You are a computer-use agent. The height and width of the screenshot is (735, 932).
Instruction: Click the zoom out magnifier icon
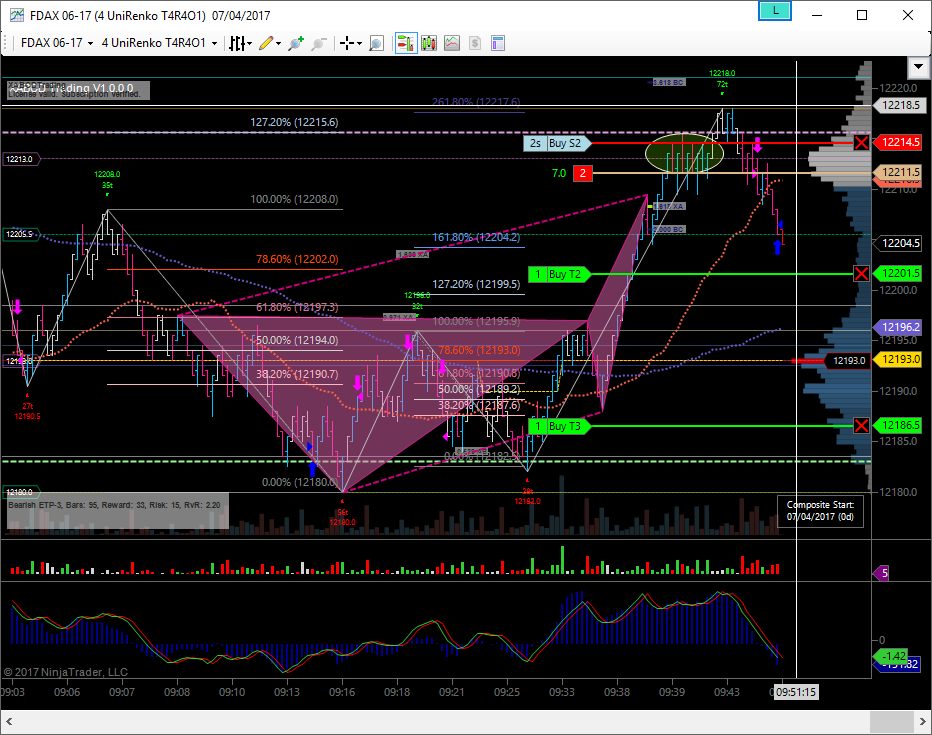[x=319, y=43]
